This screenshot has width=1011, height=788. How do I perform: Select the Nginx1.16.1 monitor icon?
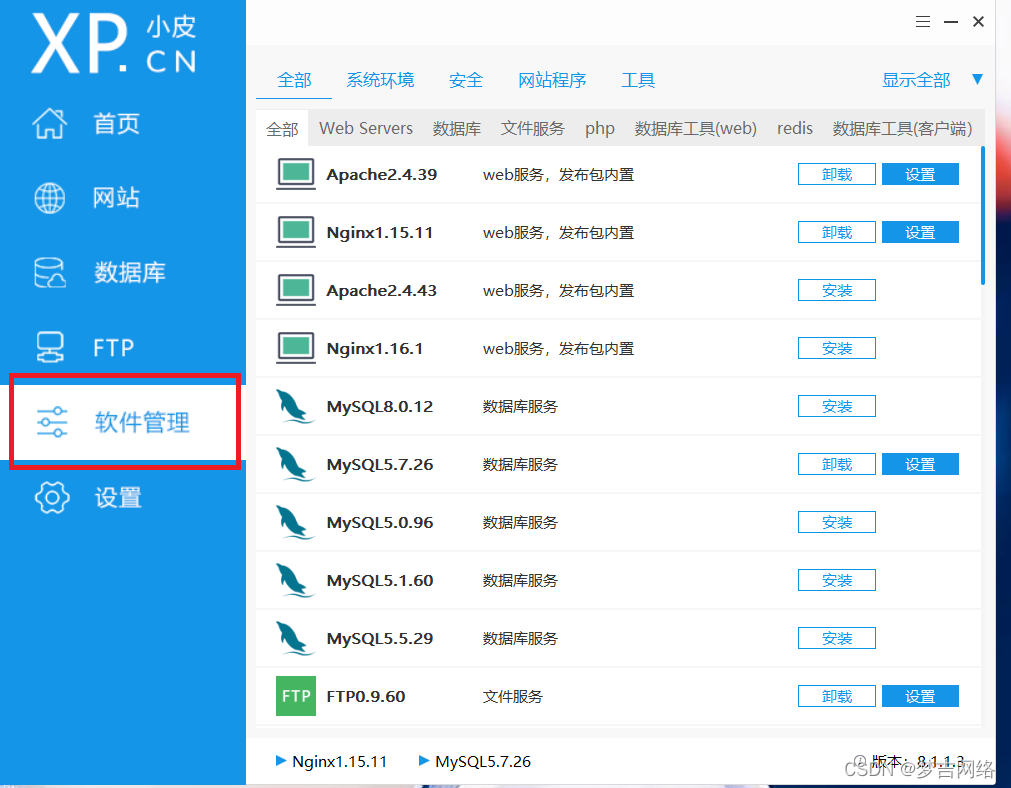coord(296,348)
